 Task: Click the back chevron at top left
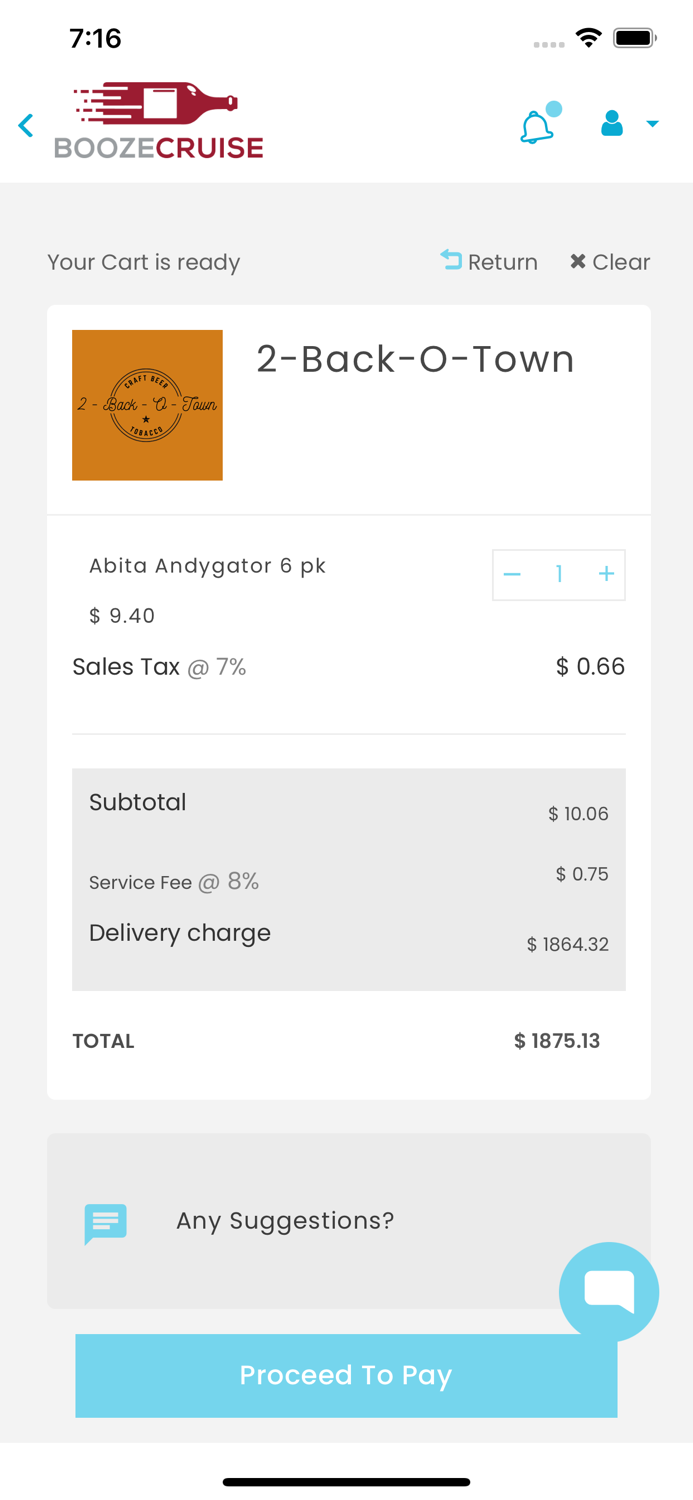click(x=25, y=125)
